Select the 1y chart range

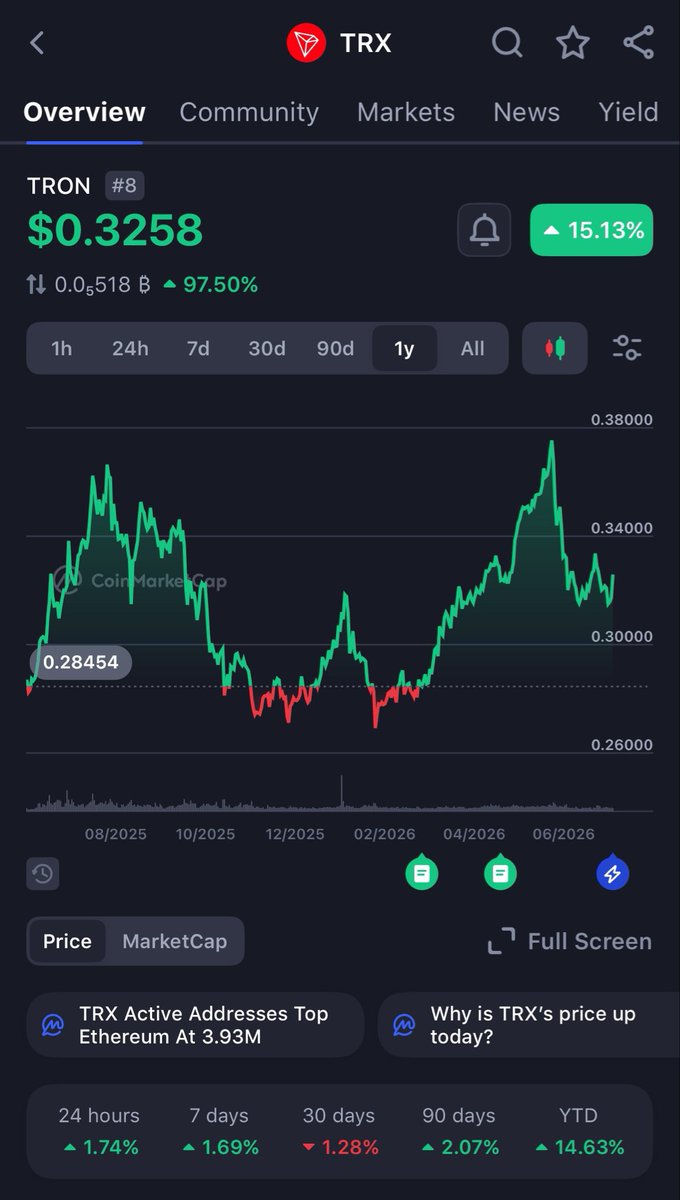click(x=404, y=348)
